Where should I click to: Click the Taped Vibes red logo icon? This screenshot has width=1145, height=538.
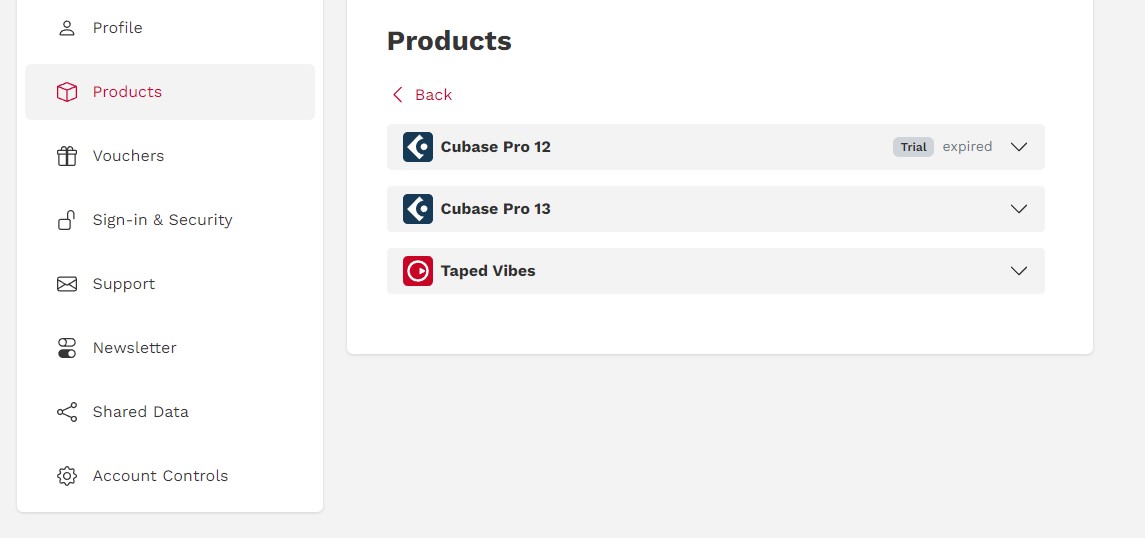[x=418, y=271]
